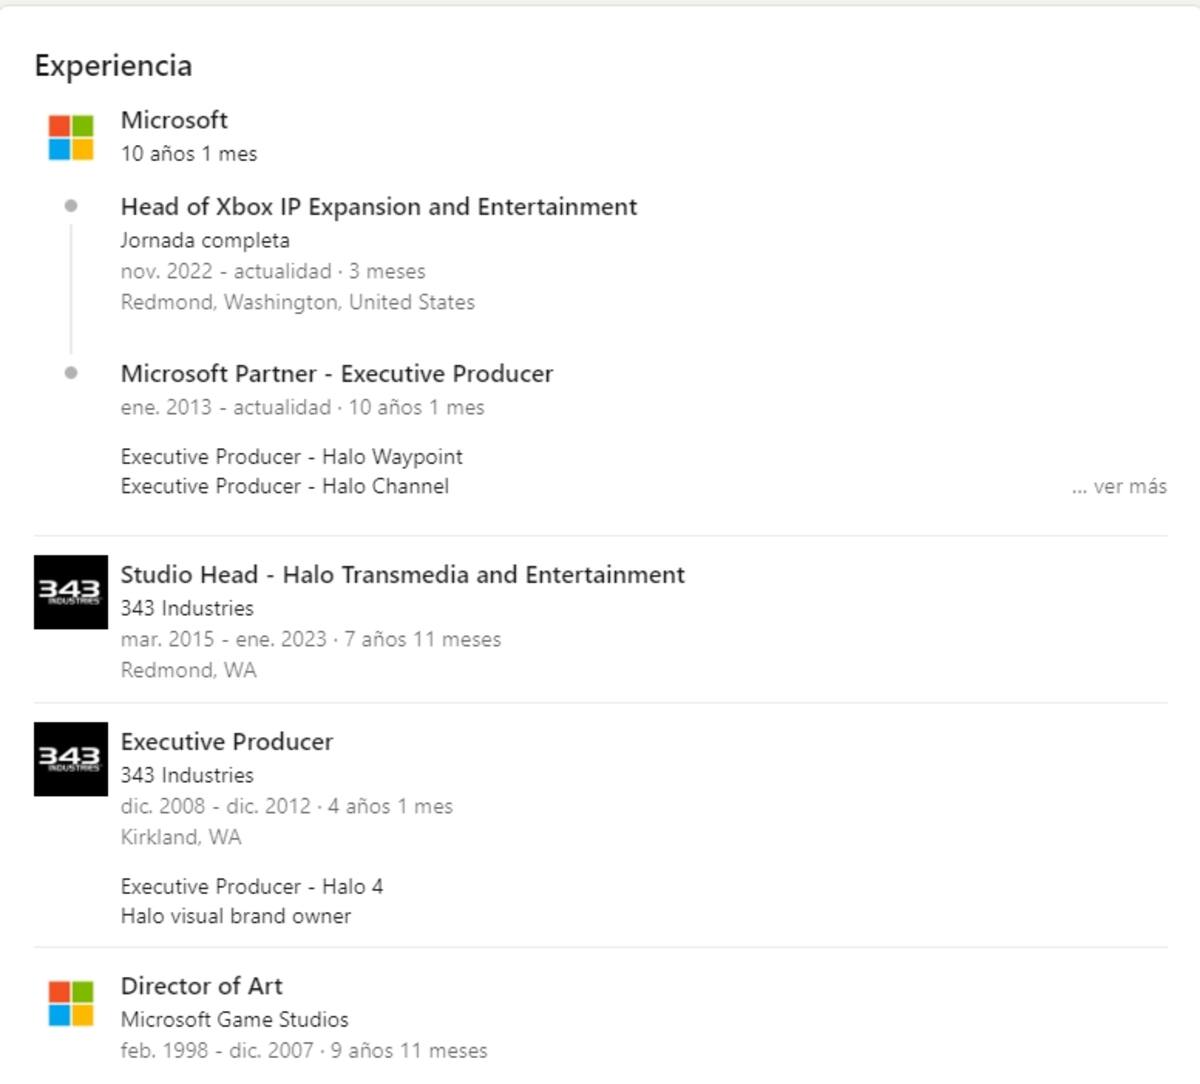
Task: Select '343 Industries' under Studio Head
Action: pyautogui.click(x=187, y=609)
